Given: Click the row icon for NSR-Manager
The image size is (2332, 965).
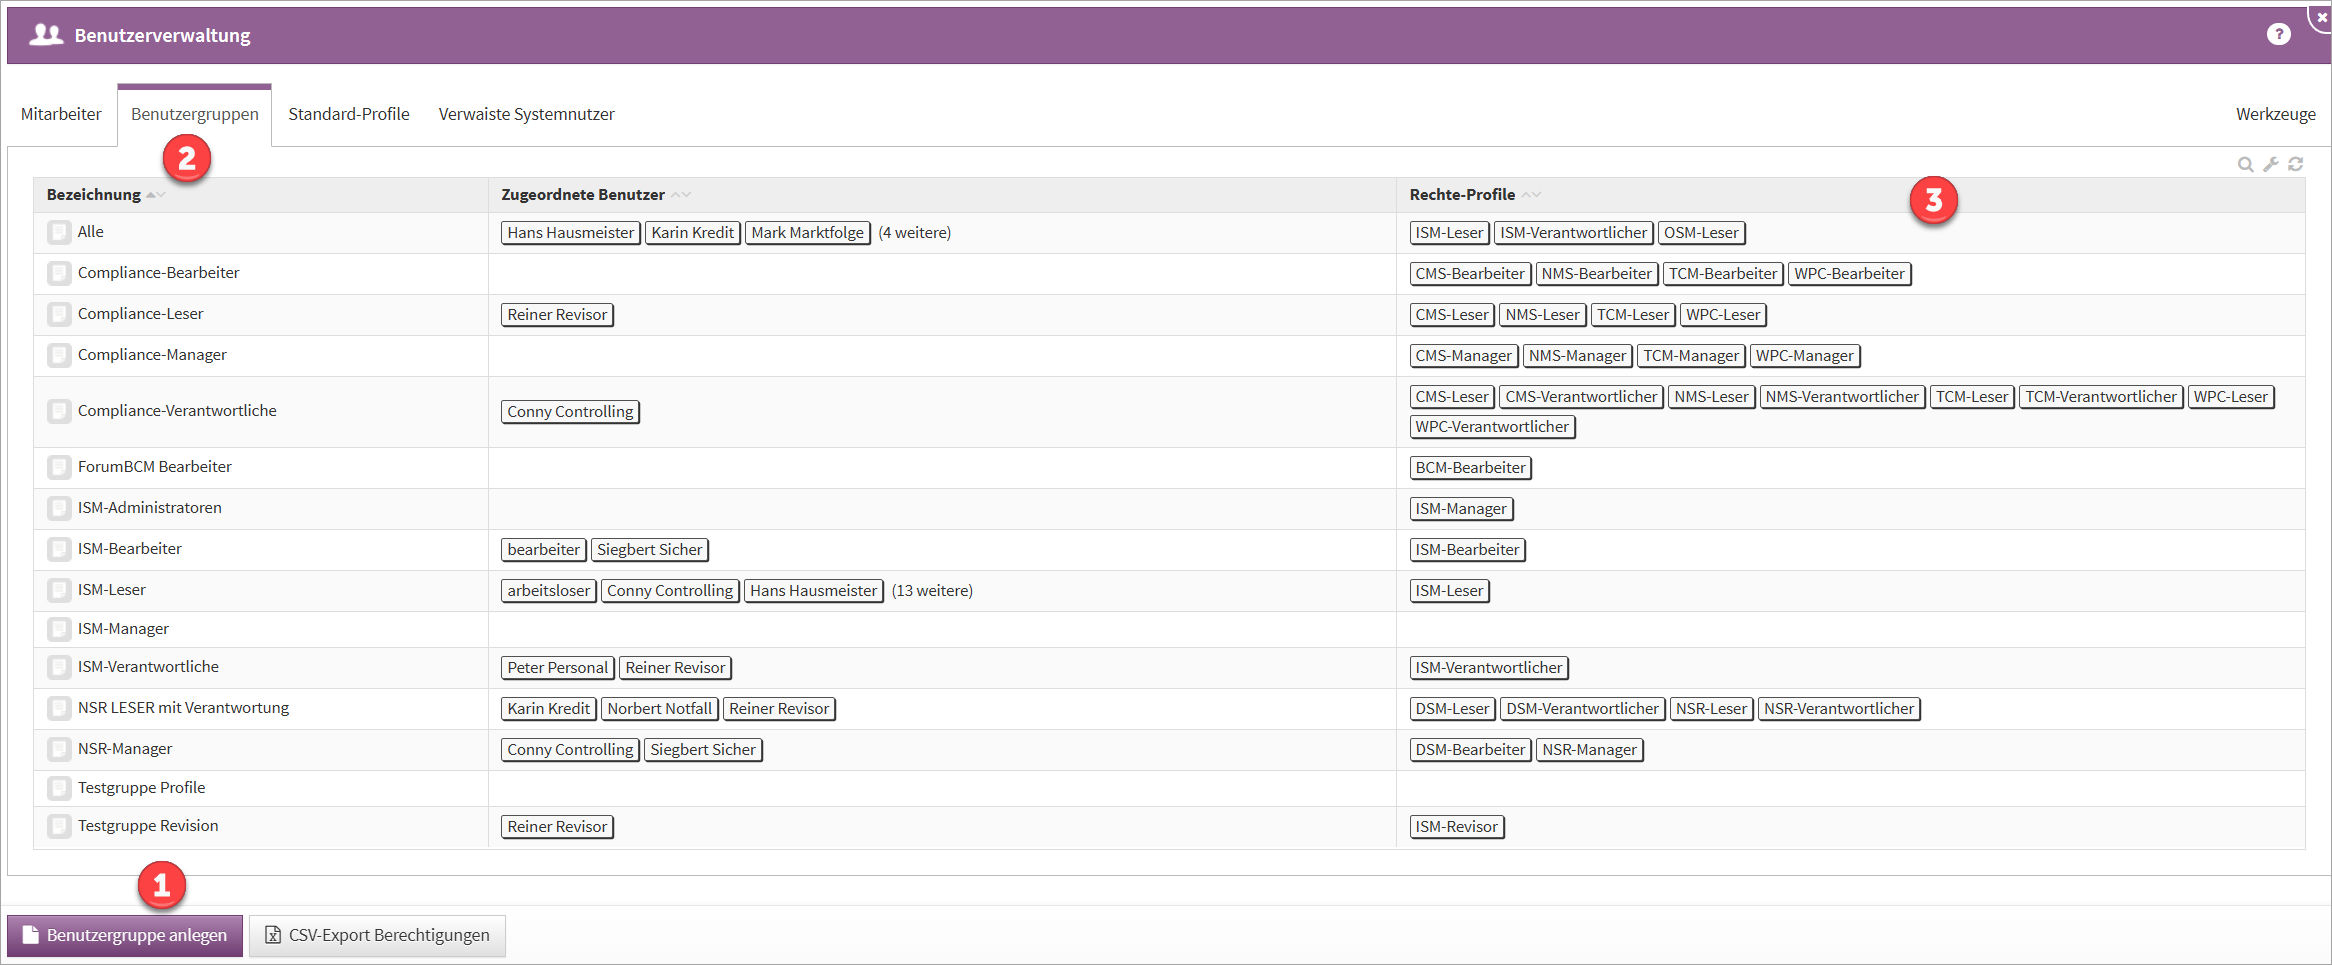Looking at the screenshot, I should [59, 749].
